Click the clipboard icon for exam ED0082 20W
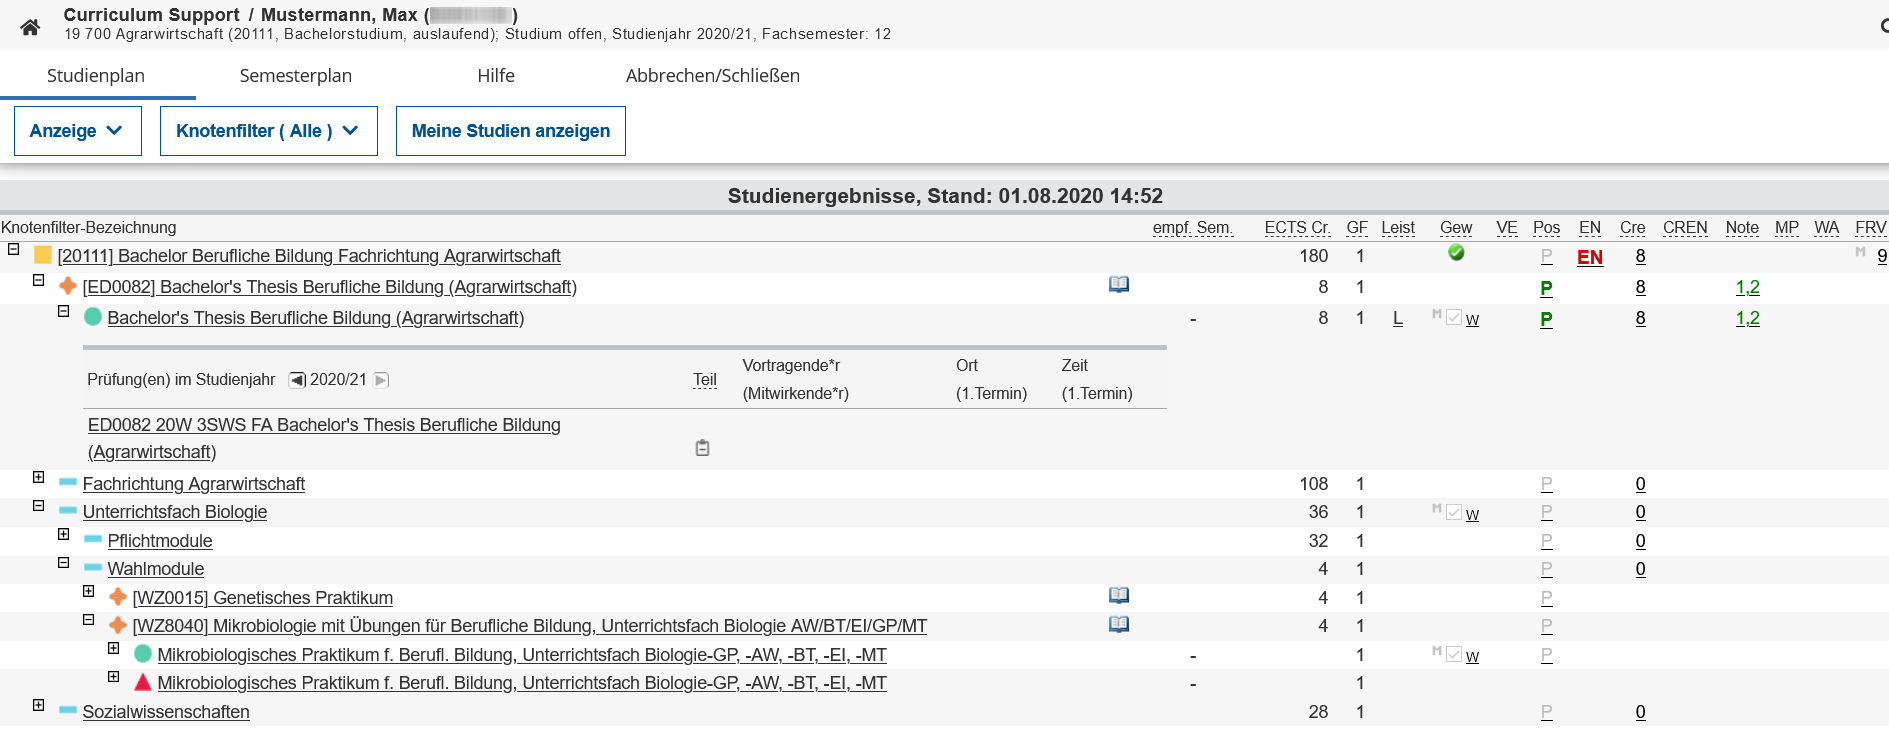Screen dimensions: 1889x744 click(x=702, y=448)
